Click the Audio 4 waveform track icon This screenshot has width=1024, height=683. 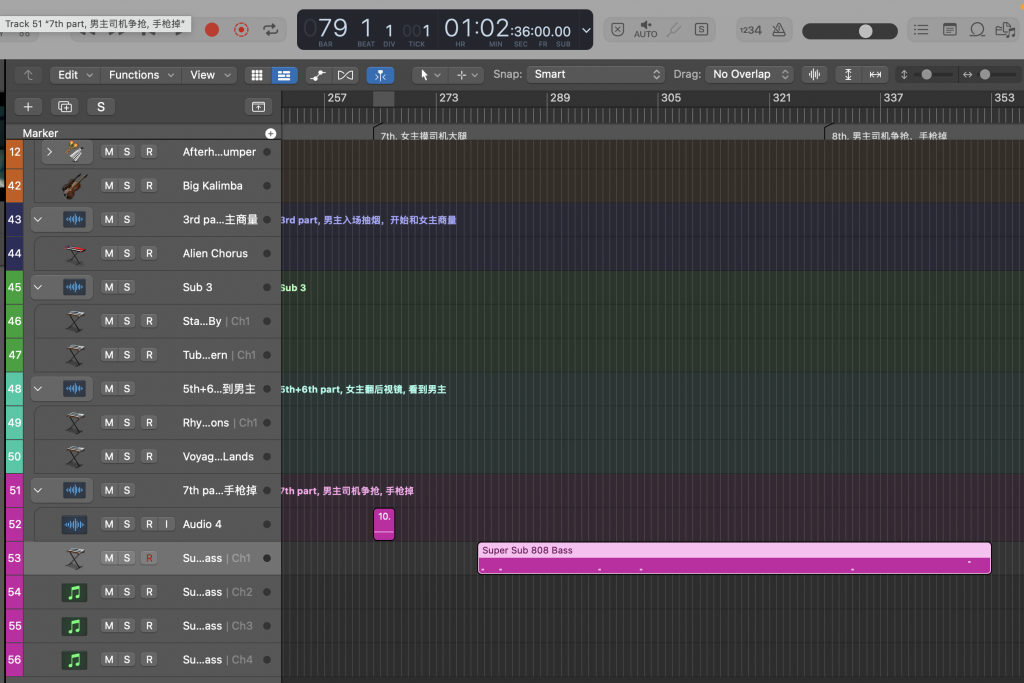click(x=74, y=524)
